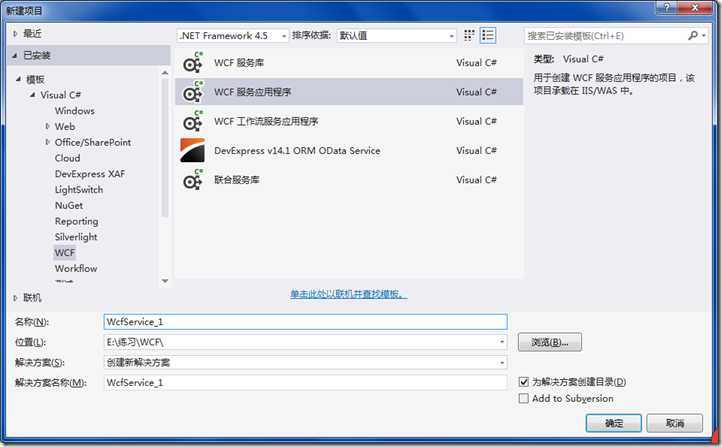Select Cloud in template tree
This screenshot has width=722, height=447.
tap(67, 158)
